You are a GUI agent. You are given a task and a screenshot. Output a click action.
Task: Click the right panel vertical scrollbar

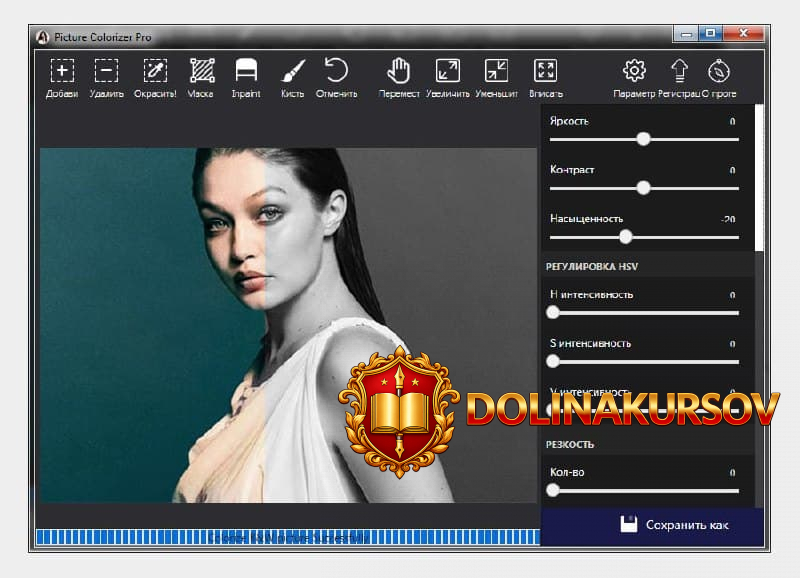pyautogui.click(x=759, y=180)
